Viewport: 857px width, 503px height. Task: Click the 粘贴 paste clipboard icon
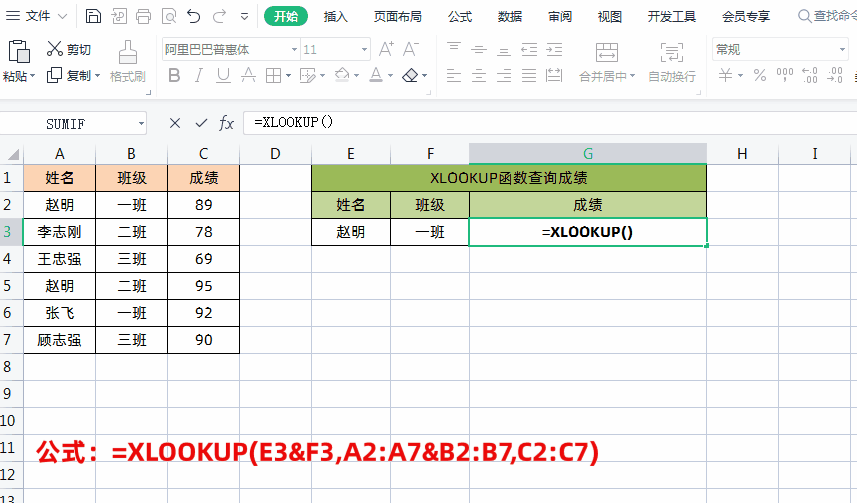[x=19, y=52]
